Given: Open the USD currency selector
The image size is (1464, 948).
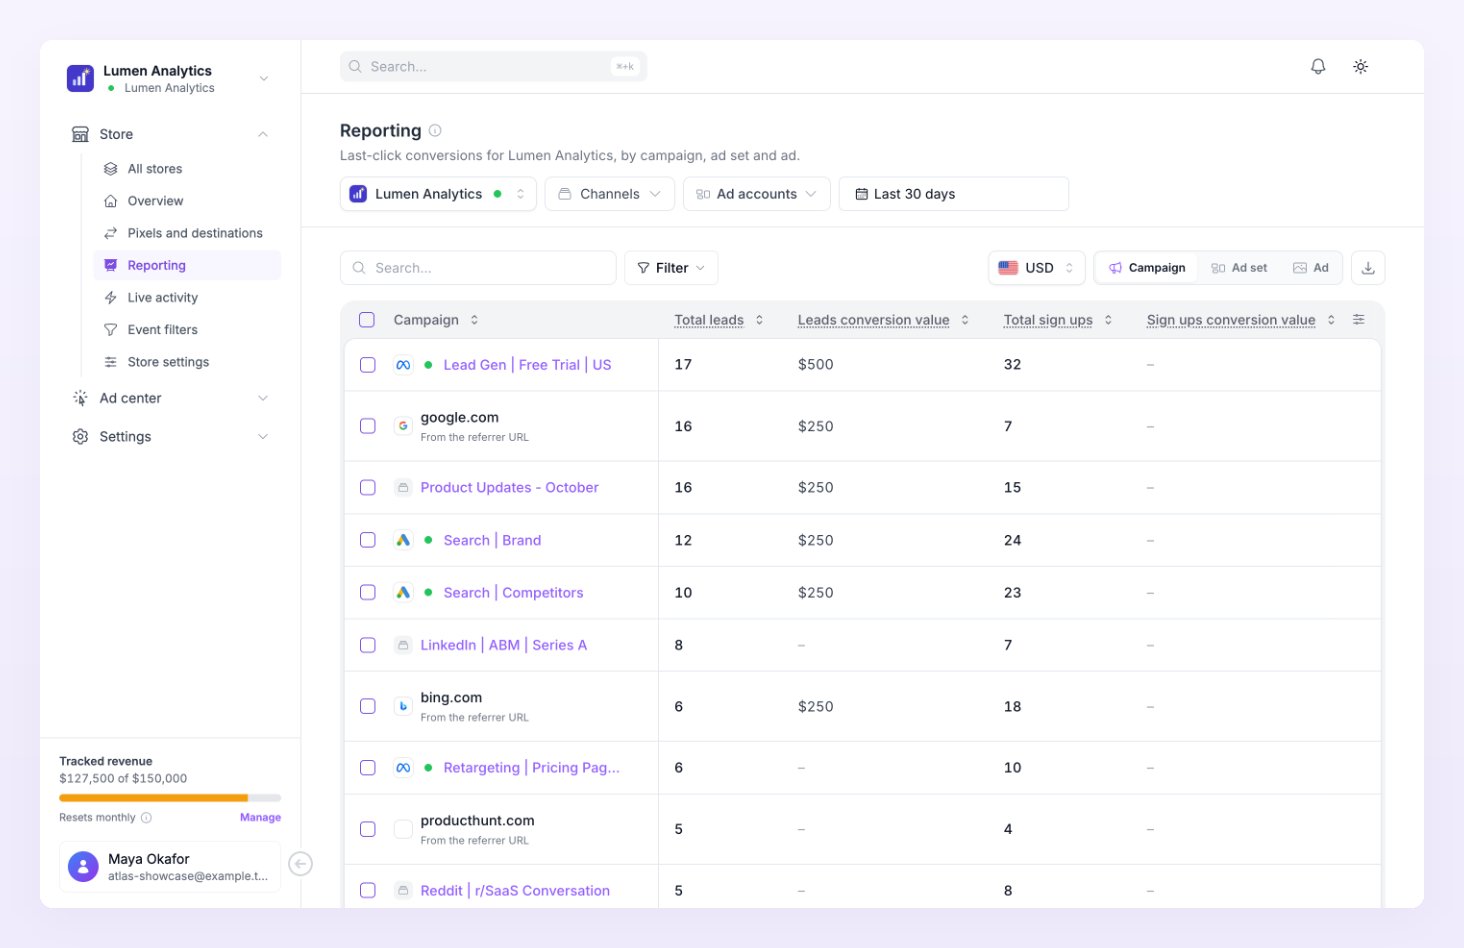Looking at the screenshot, I should 1037,268.
